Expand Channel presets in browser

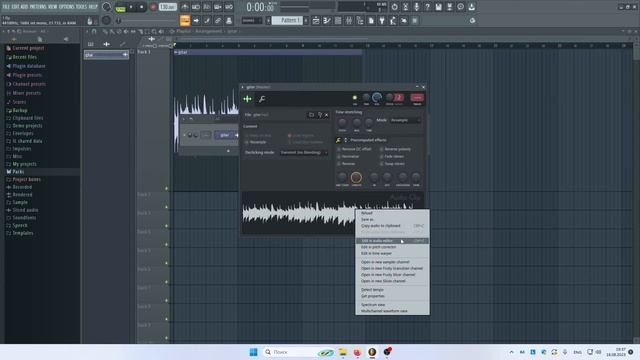tap(29, 84)
